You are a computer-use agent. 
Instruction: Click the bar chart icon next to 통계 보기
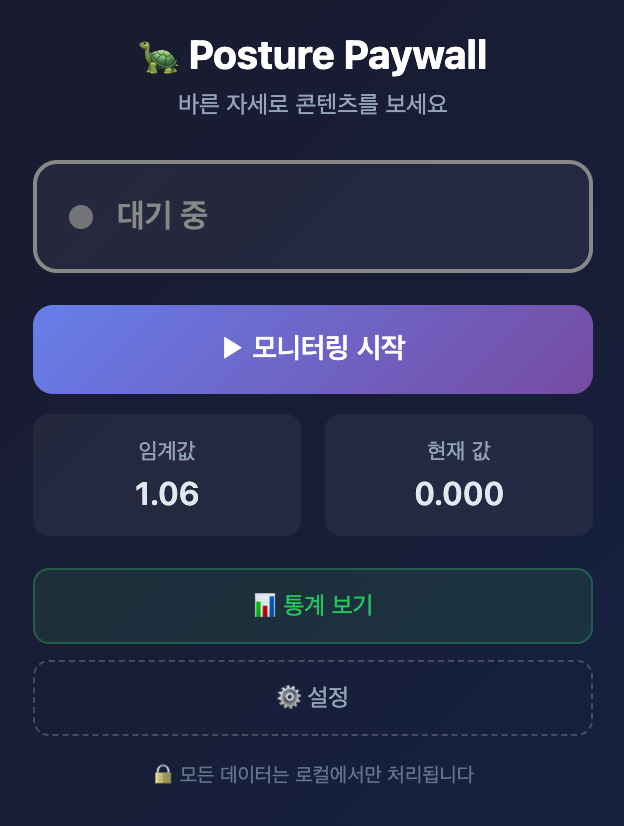click(264, 605)
